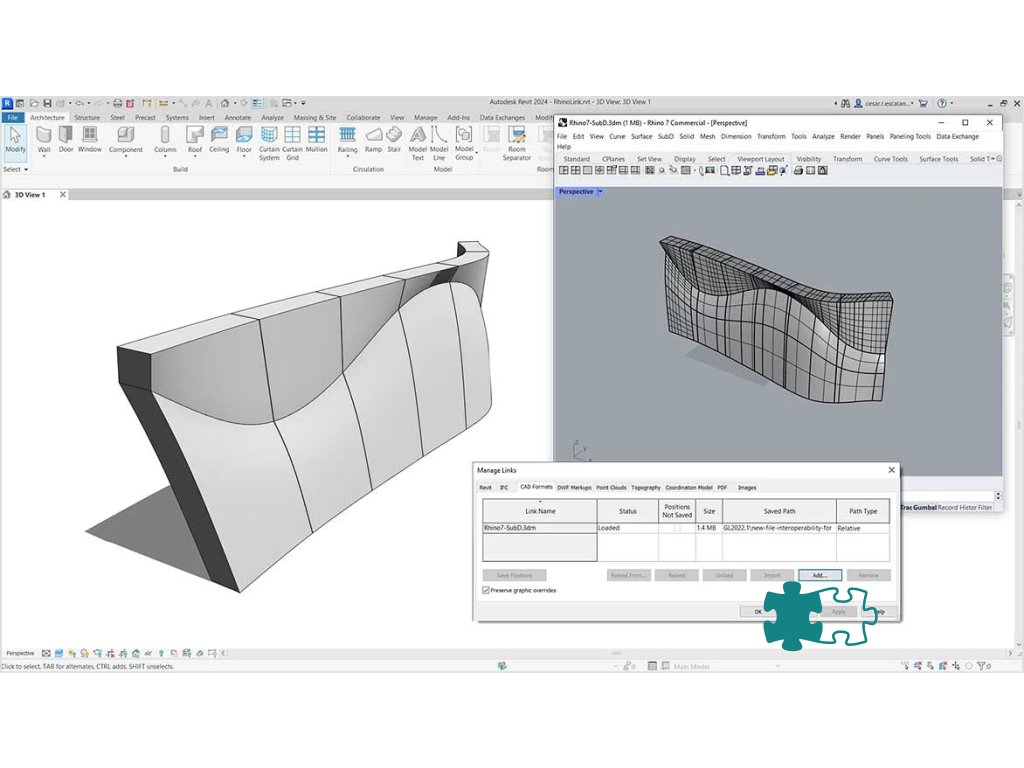Check Positions Not Saved box for Rhino7-SubD.3dm
Viewport: 1024px width, 768px height.
pos(676,528)
